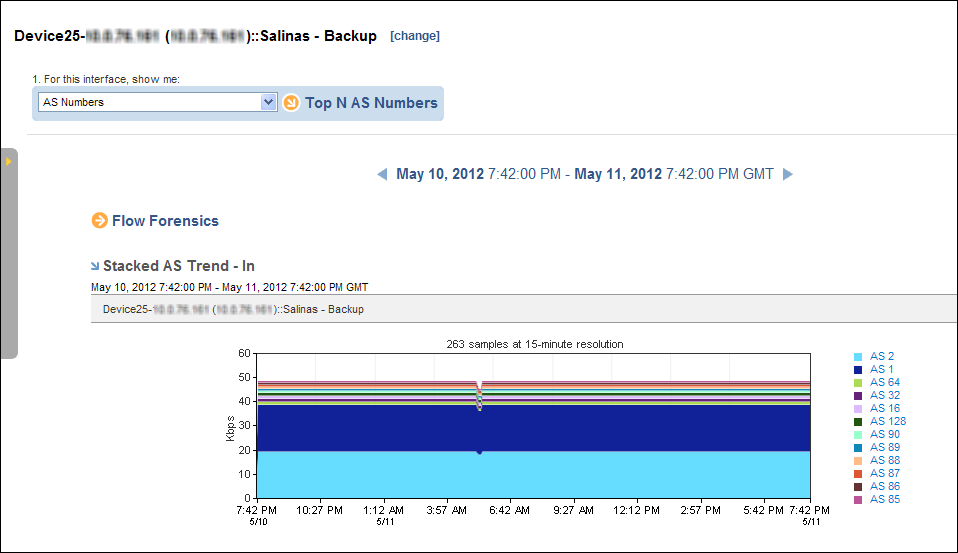Collapse the Stacked AS Trend - In section
Screen dimensions: 958x553
click(x=95, y=266)
